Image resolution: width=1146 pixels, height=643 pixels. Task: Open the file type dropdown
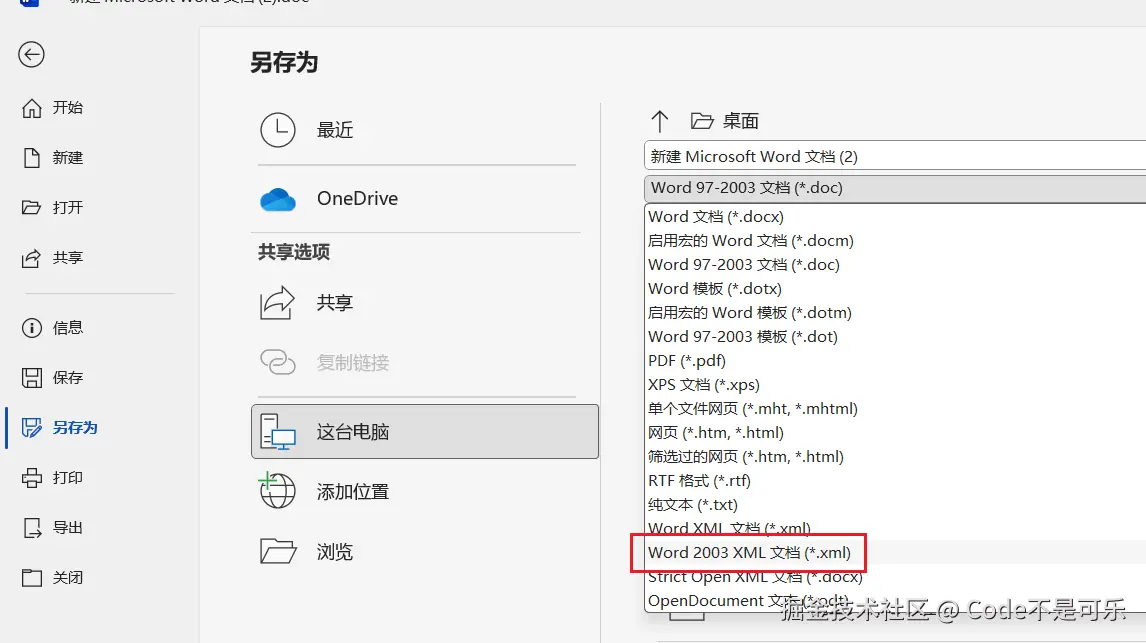[x=895, y=188]
